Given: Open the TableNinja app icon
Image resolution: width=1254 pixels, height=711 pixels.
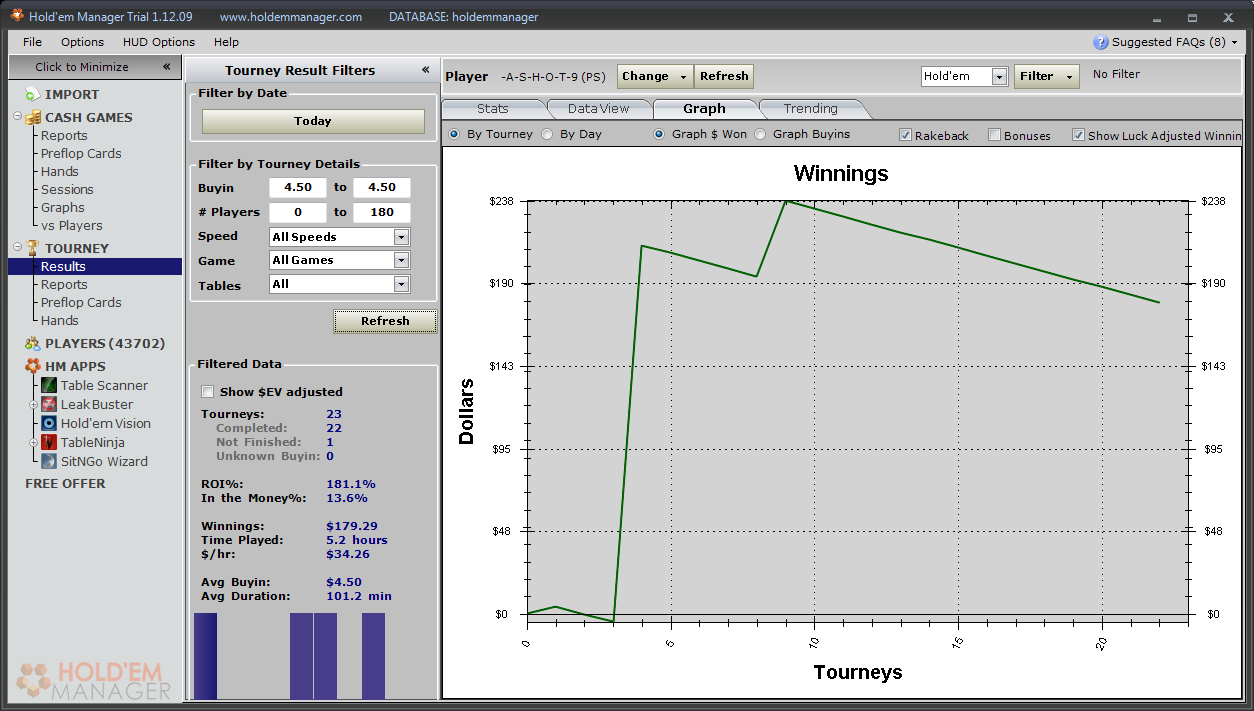Looking at the screenshot, I should point(49,442).
